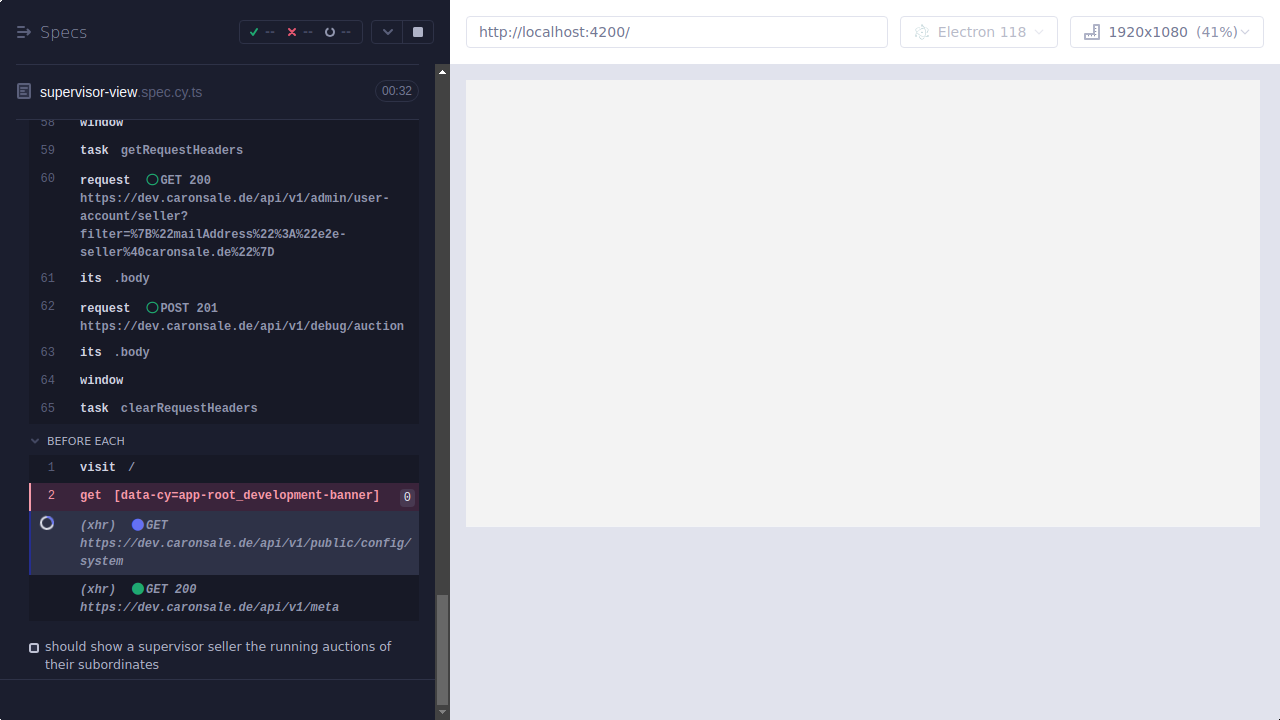Click the Specs sidebar hamburger icon

(23, 31)
